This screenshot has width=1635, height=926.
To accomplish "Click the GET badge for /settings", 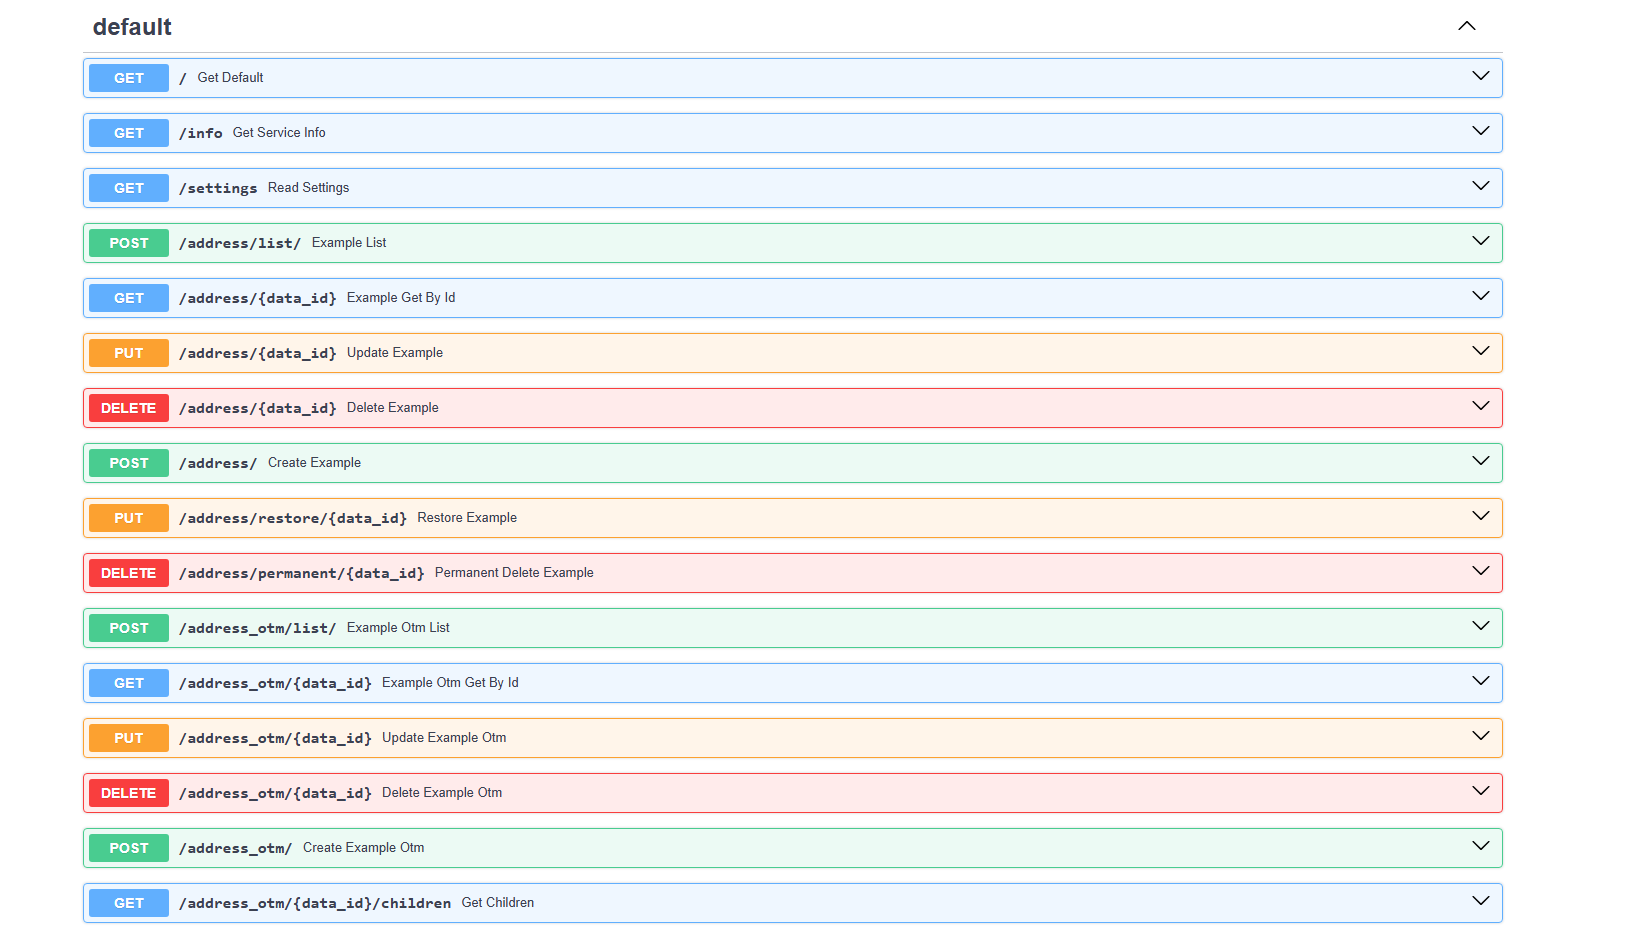I will [129, 188].
